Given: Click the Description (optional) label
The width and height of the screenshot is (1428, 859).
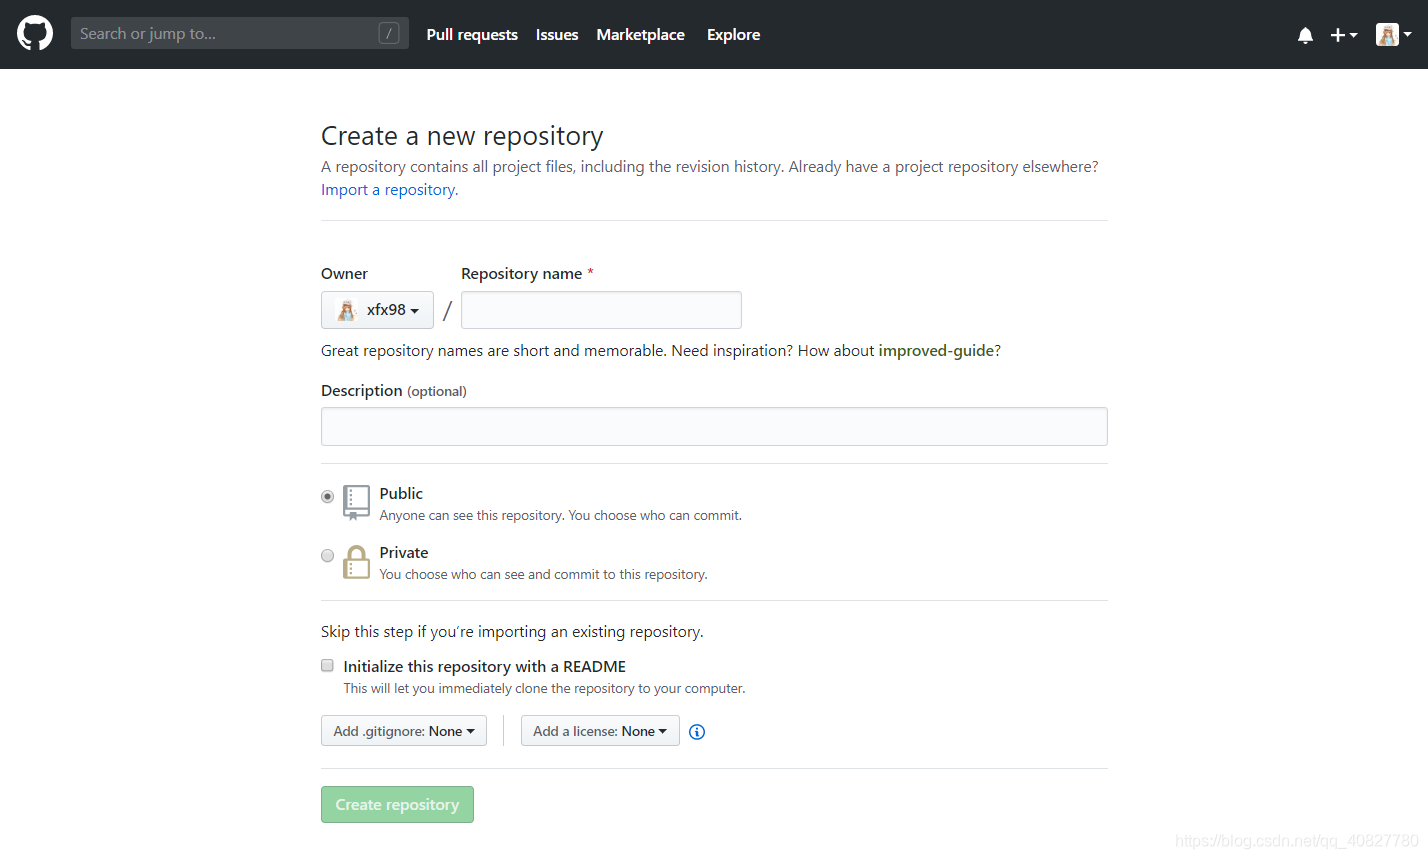Looking at the screenshot, I should (x=394, y=391).
